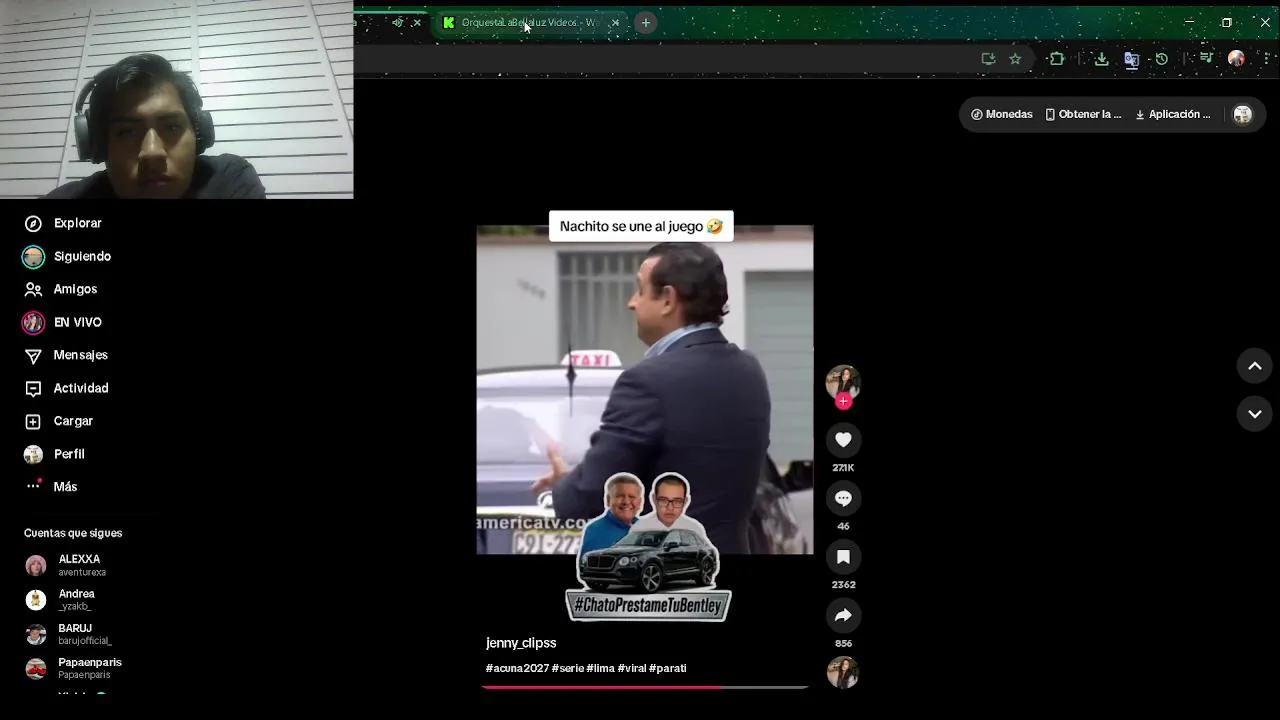Open media controls playlist icon
Image resolution: width=1280 pixels, height=720 pixels.
point(1206,59)
